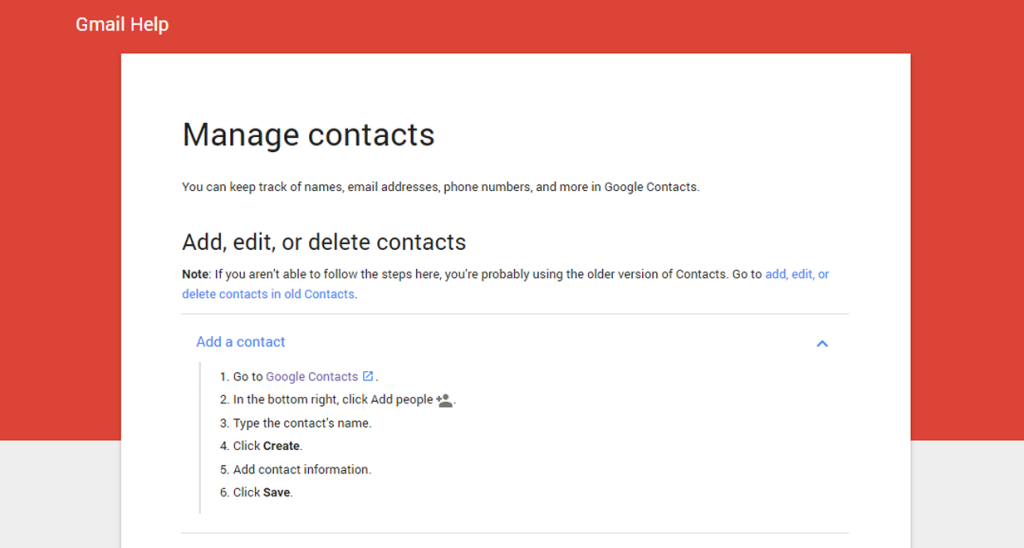Click the 'Add, edit, or delete contacts' heading
Viewport: 1024px width, 548px height.
pyautogui.click(x=324, y=242)
